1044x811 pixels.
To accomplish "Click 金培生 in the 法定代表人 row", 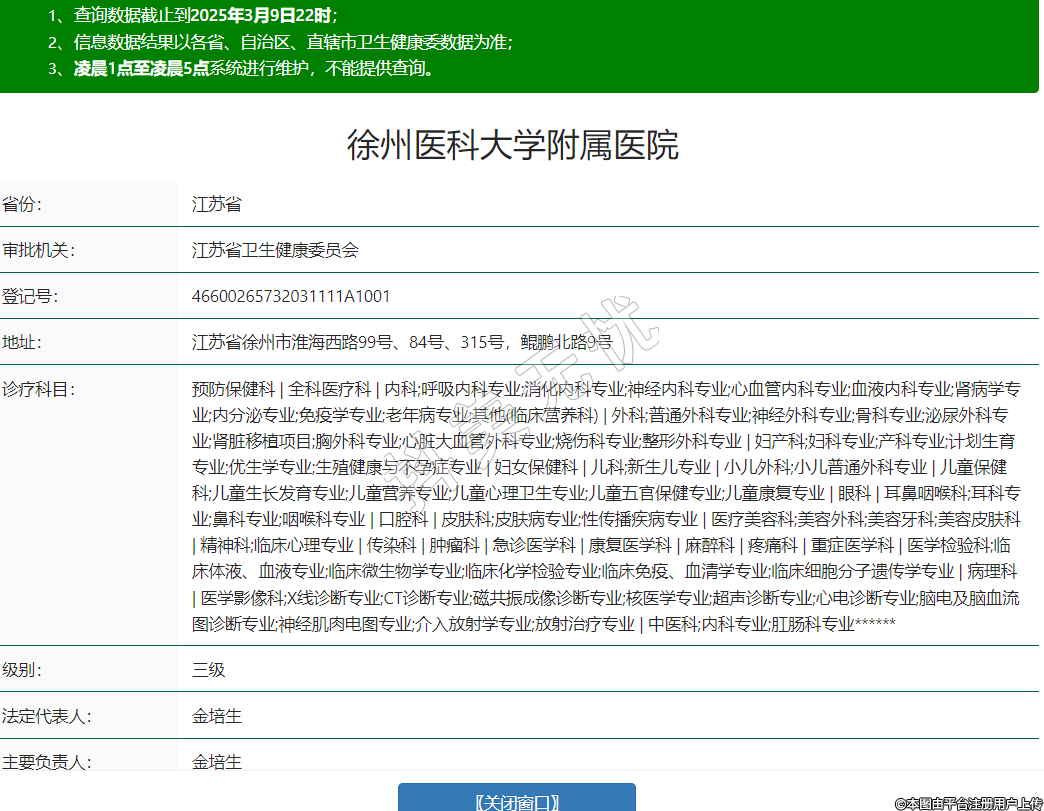I will coord(217,716).
